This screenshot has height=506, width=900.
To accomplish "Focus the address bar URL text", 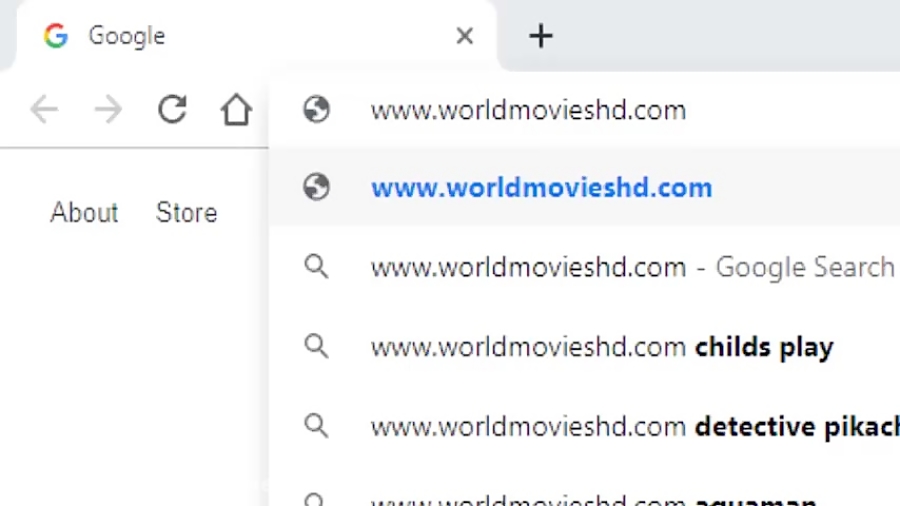I will [528, 109].
